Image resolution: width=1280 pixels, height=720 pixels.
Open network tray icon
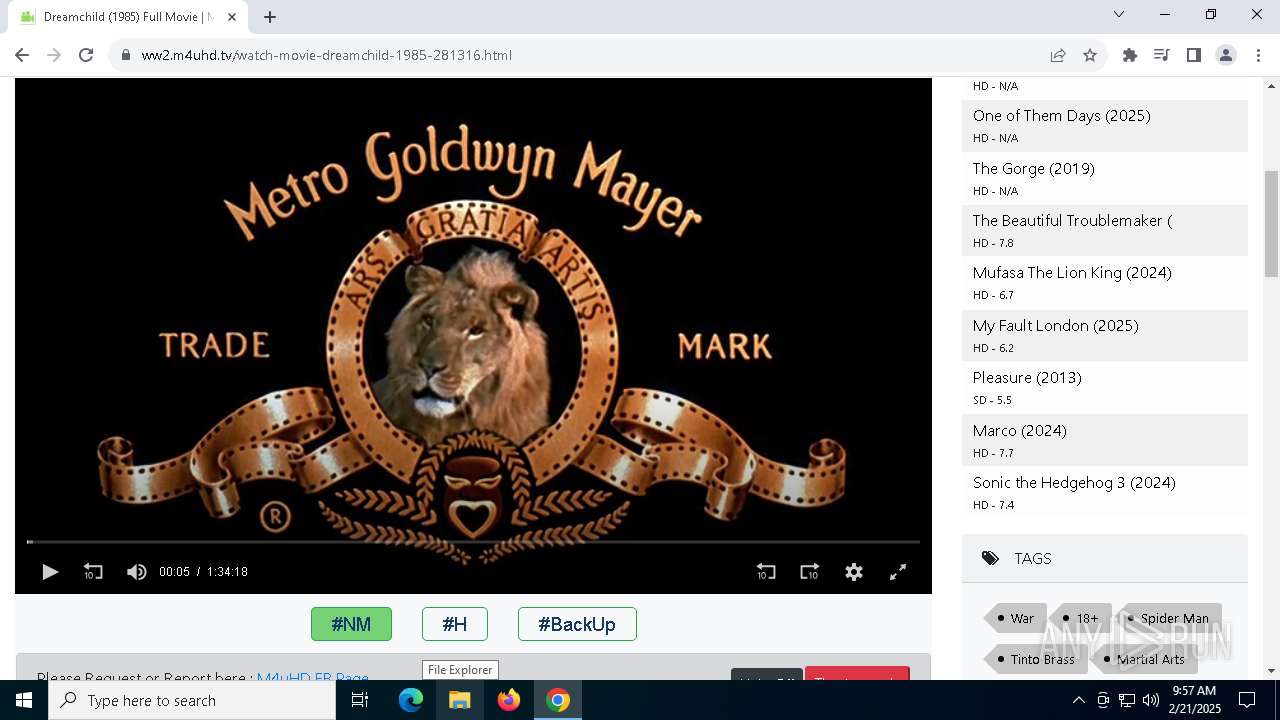click(x=1127, y=700)
